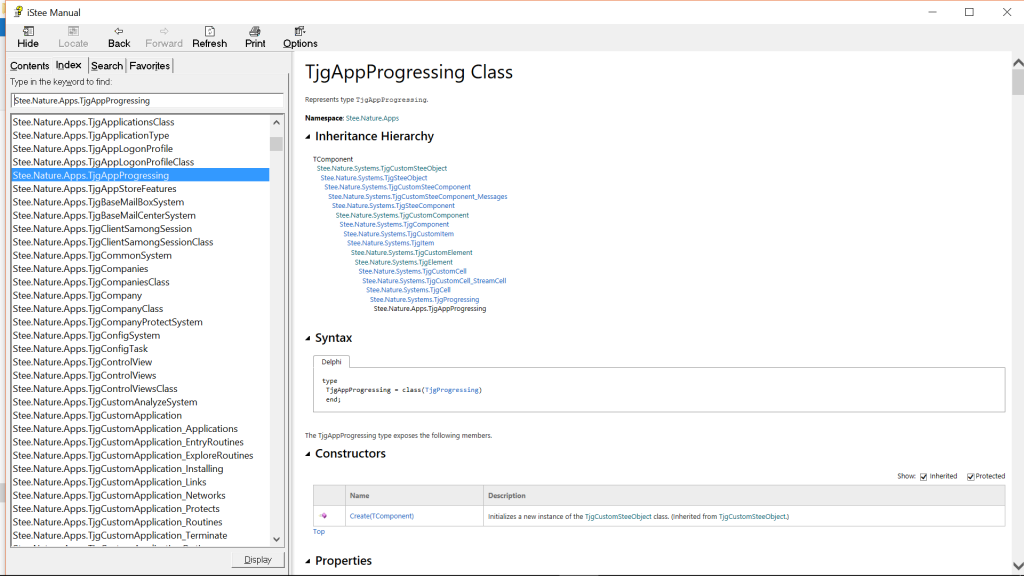Click the Back navigation arrow
The height and width of the screenshot is (576, 1024).
click(119, 32)
